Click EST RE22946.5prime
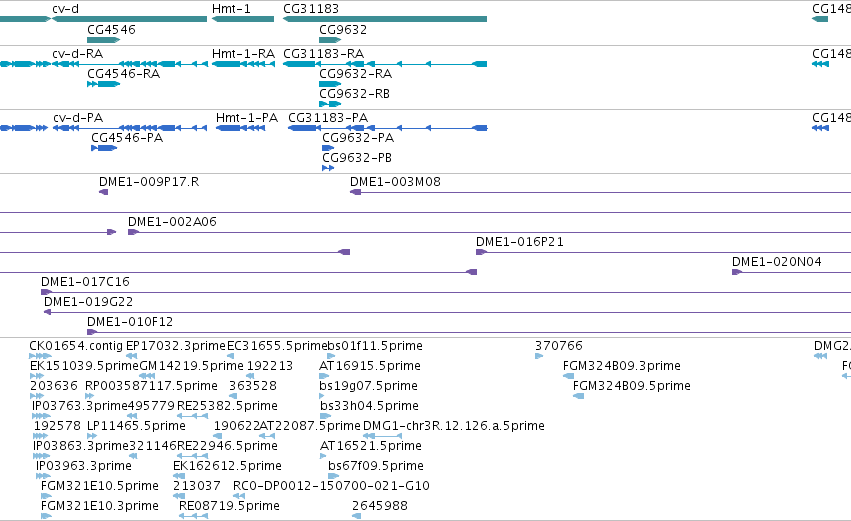The width and height of the screenshot is (851, 521). (x=193, y=456)
